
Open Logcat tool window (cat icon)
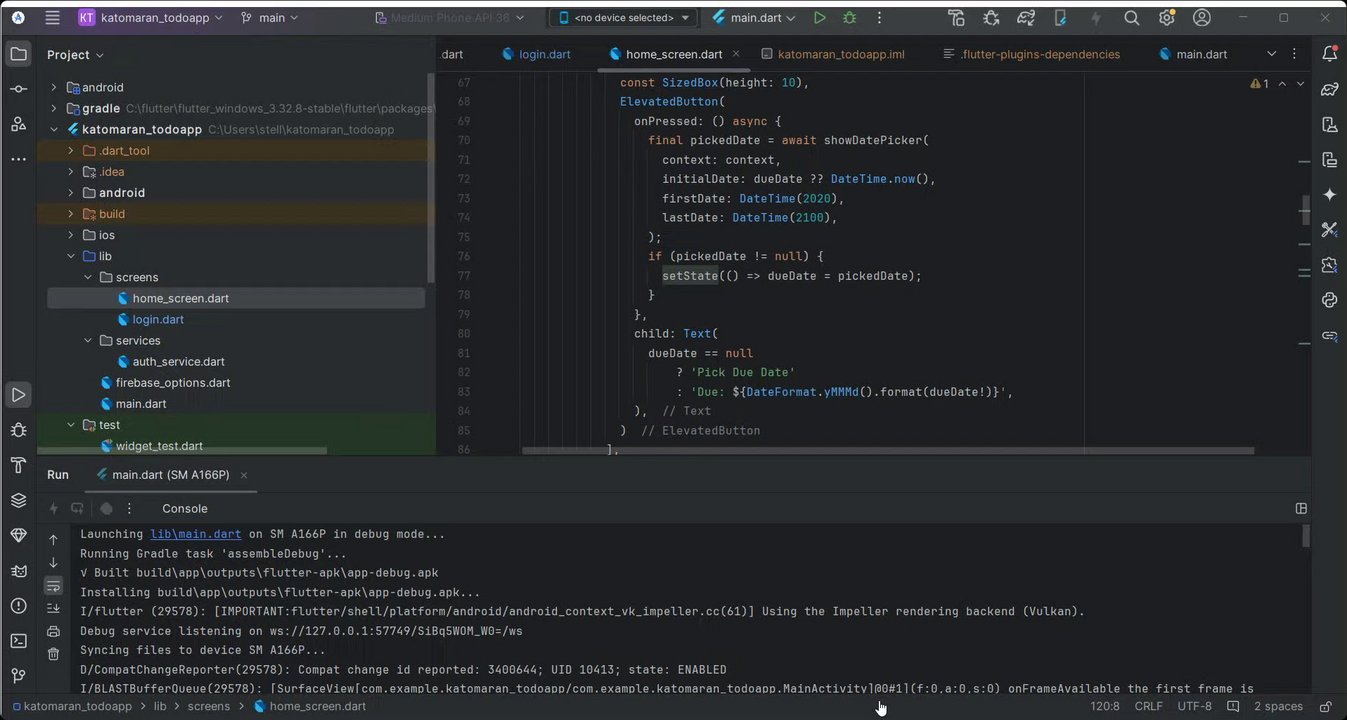tap(18, 571)
